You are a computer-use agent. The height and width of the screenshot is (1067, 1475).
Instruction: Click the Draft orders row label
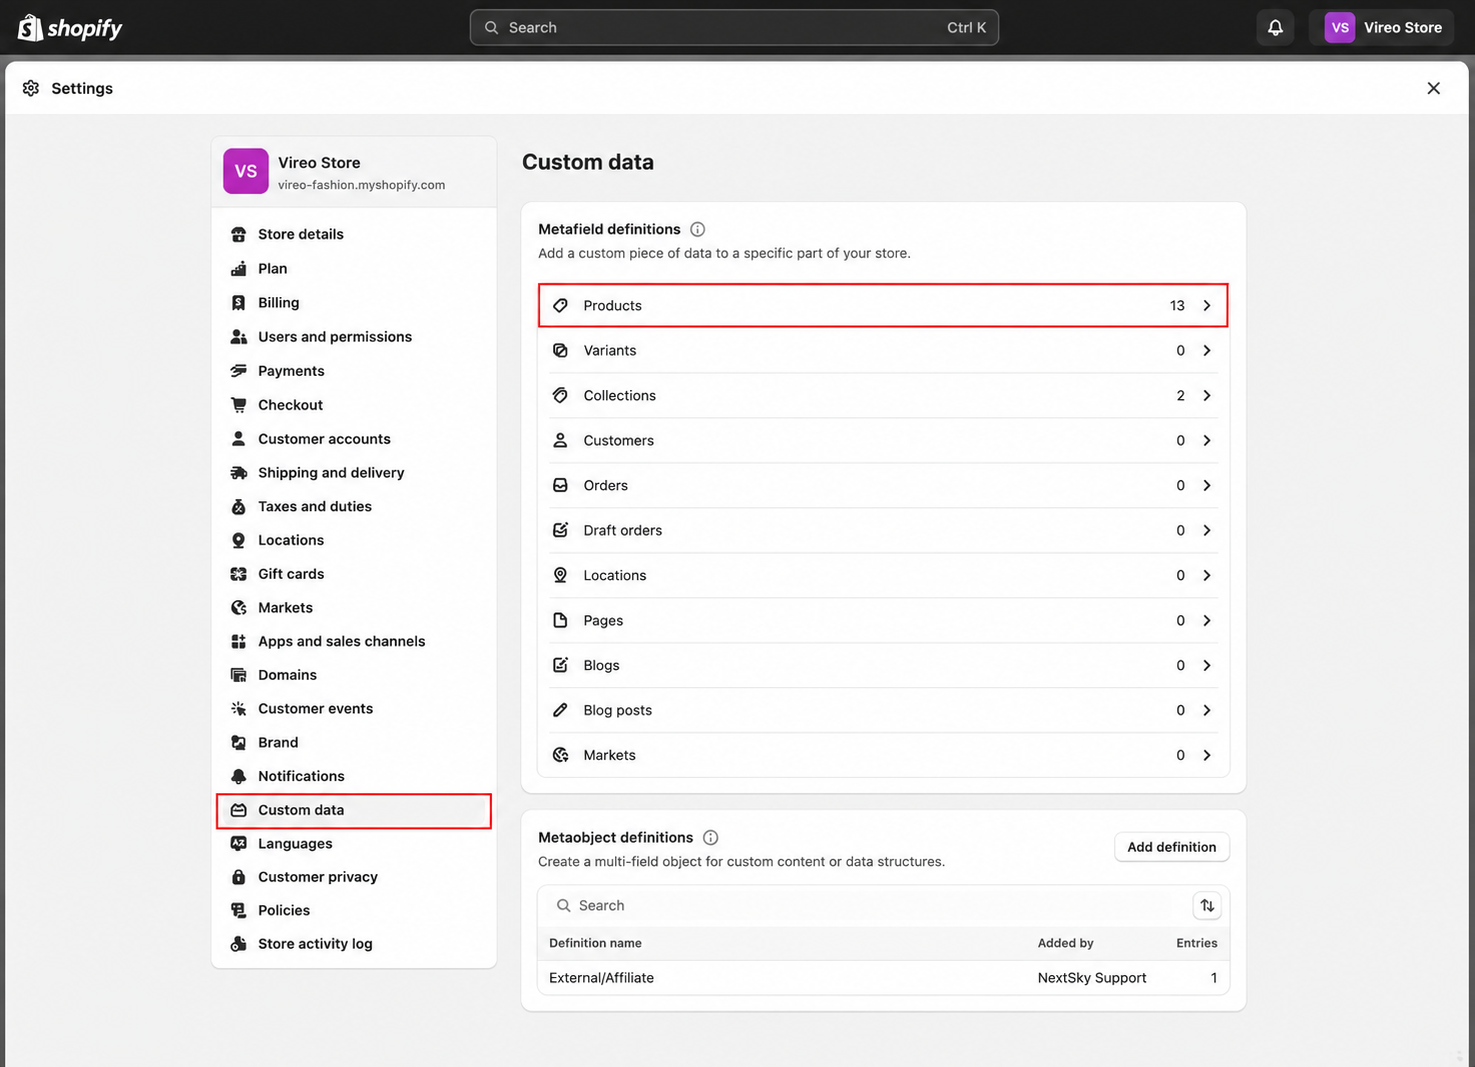click(622, 530)
